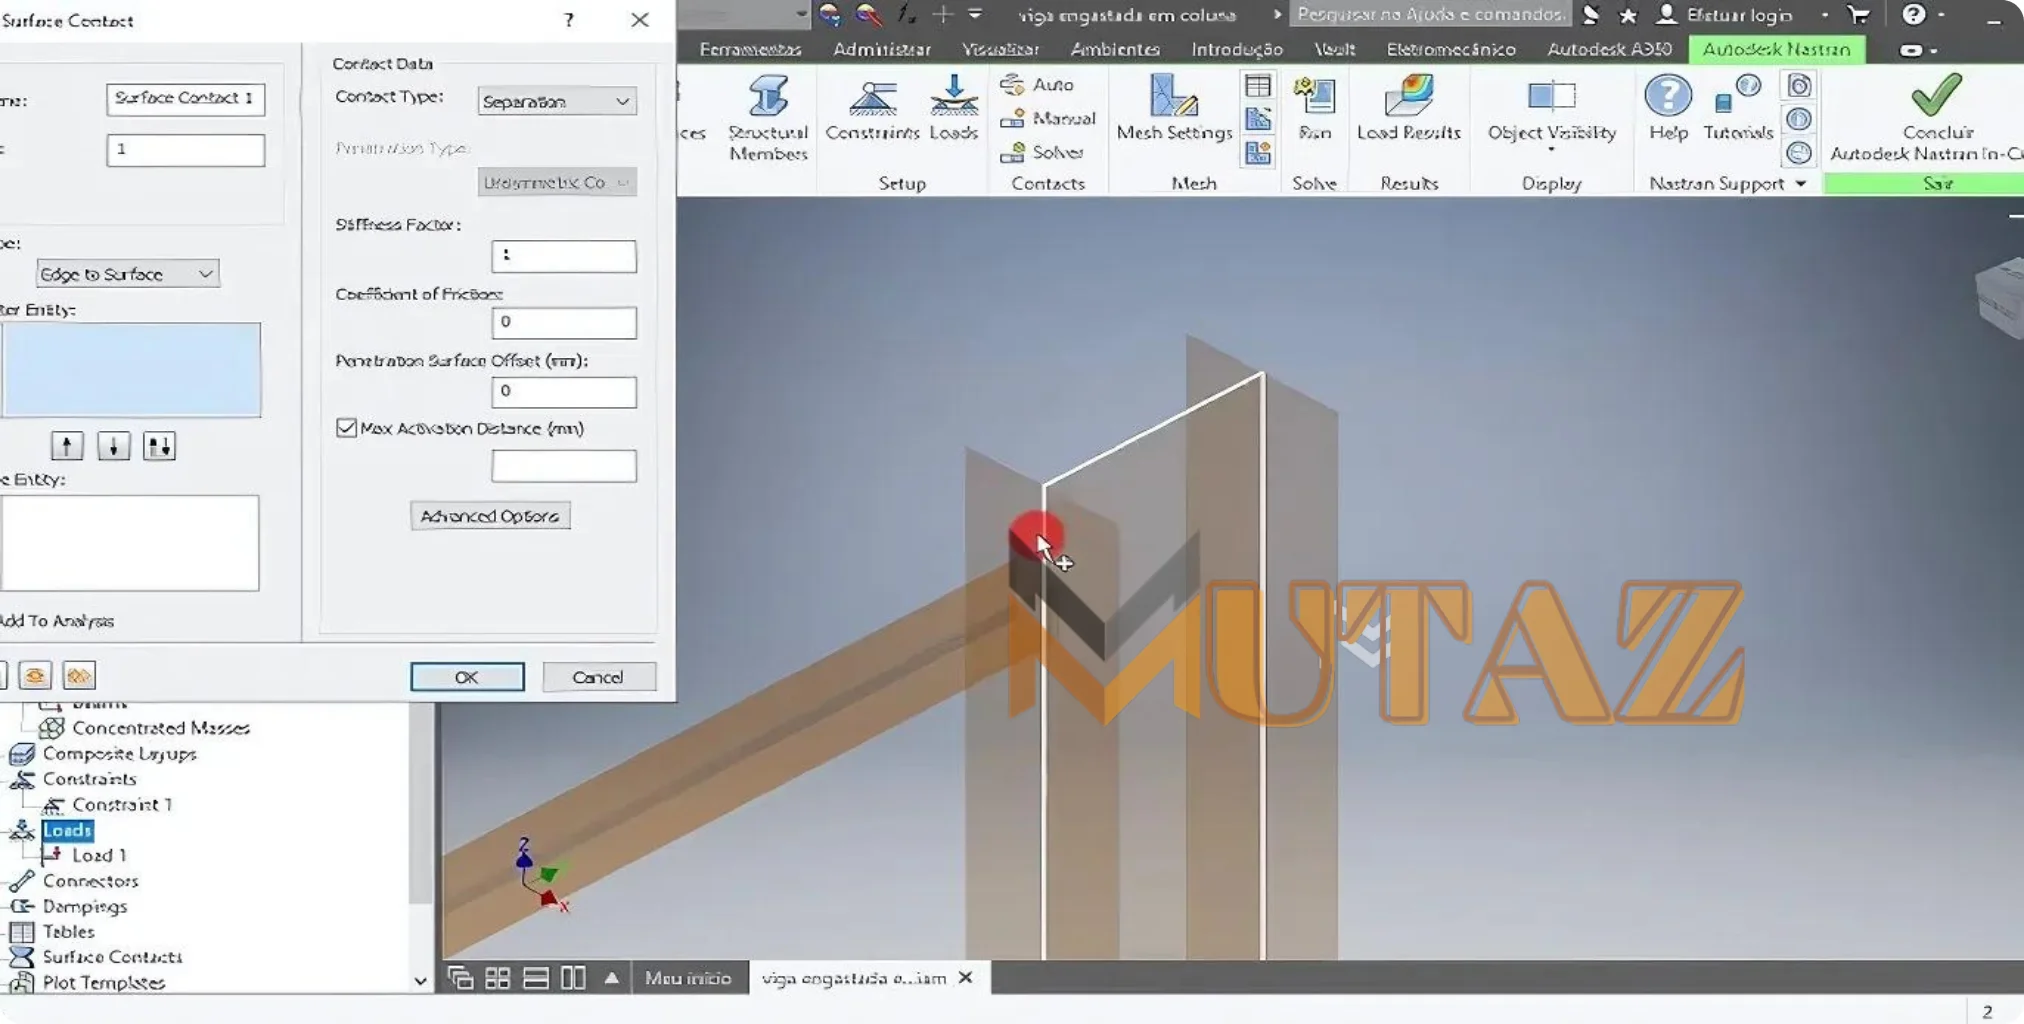Screen dimensions: 2024x1024
Task: Open Nastran Tutorials
Action: tap(1738, 108)
